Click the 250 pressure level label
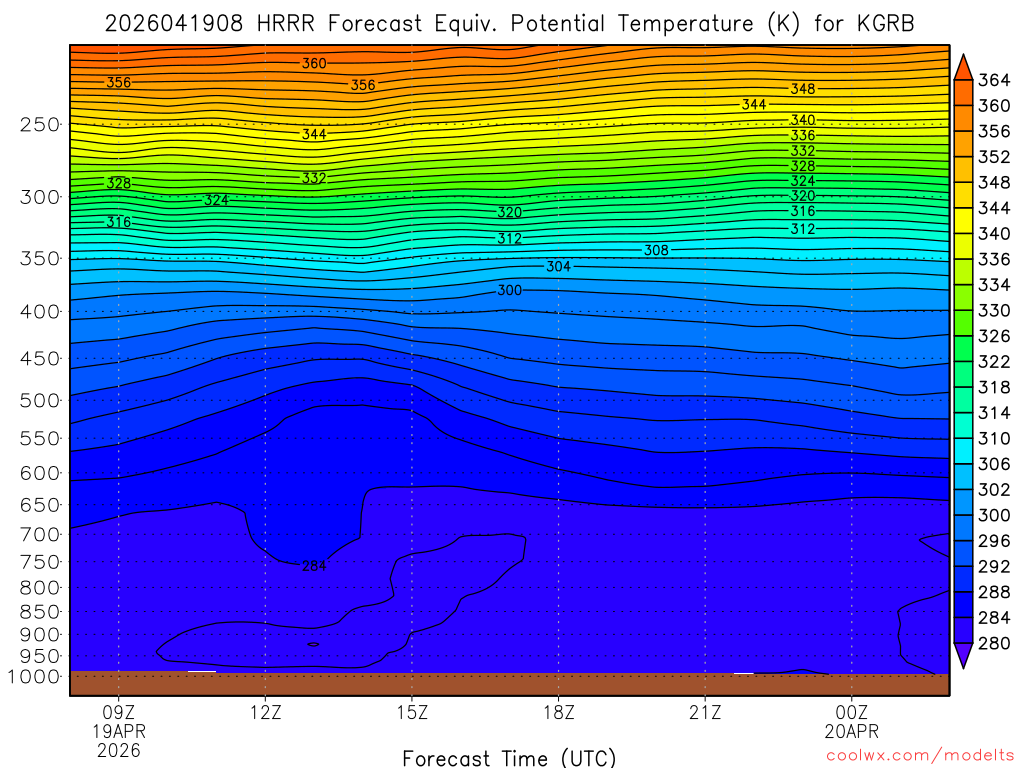This screenshot has width=1024, height=768. [x=40, y=125]
